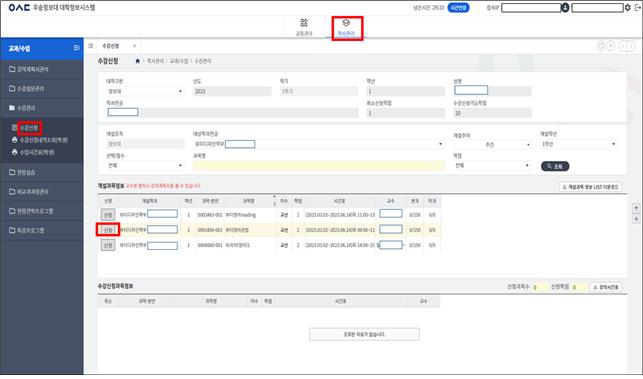Click the 조회 search button

coord(555,166)
